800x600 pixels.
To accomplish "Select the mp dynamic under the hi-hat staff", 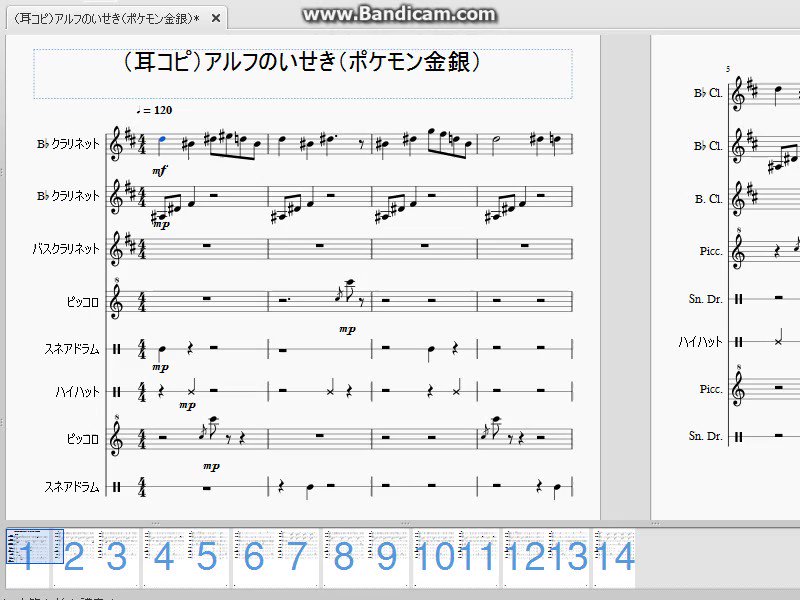I will (x=187, y=406).
